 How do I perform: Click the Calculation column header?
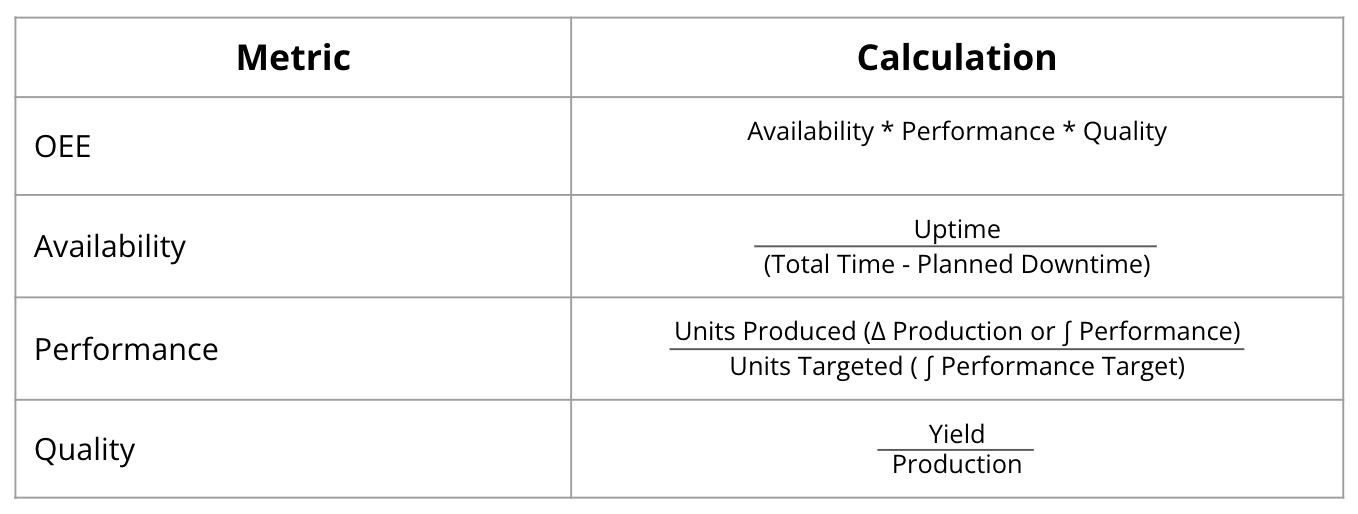tap(956, 58)
